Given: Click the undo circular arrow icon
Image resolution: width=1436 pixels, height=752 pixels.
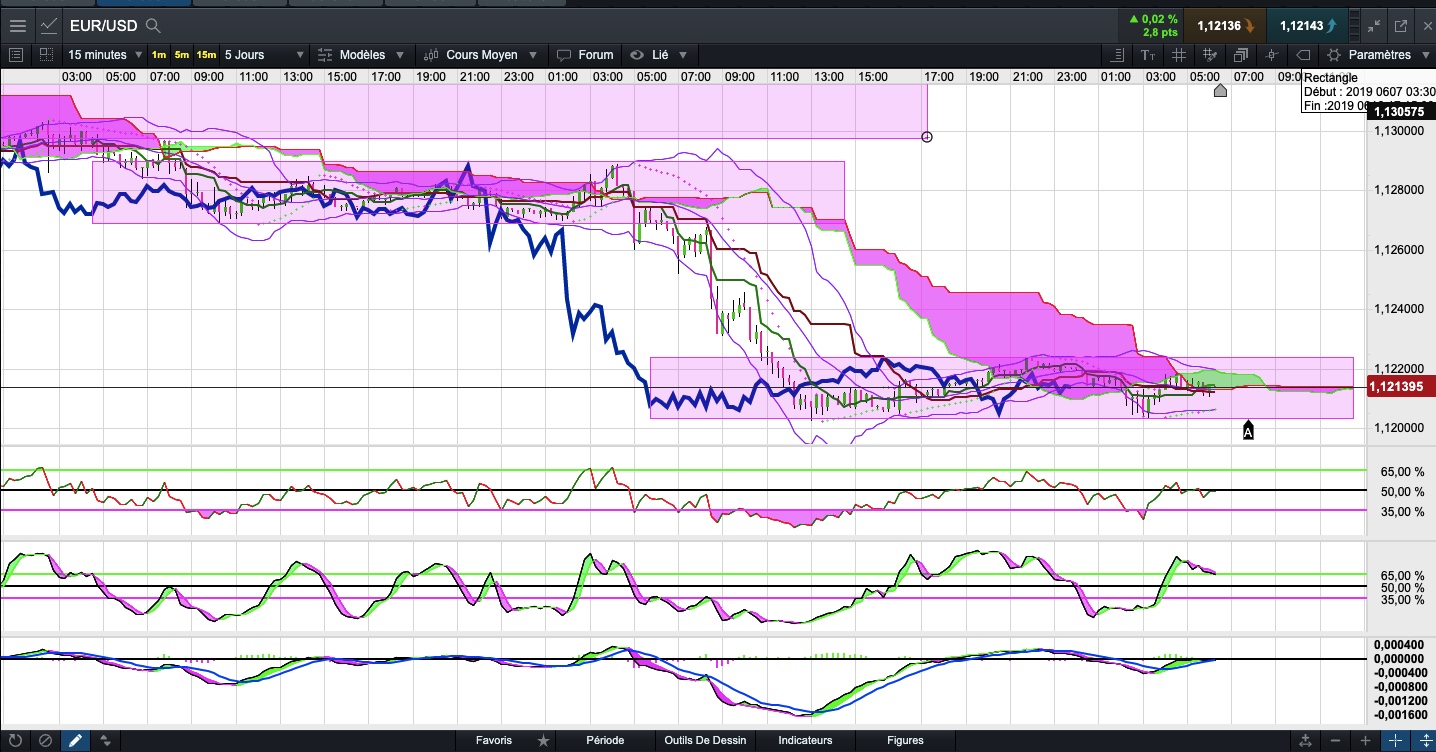Looking at the screenshot, I should tap(15, 741).
